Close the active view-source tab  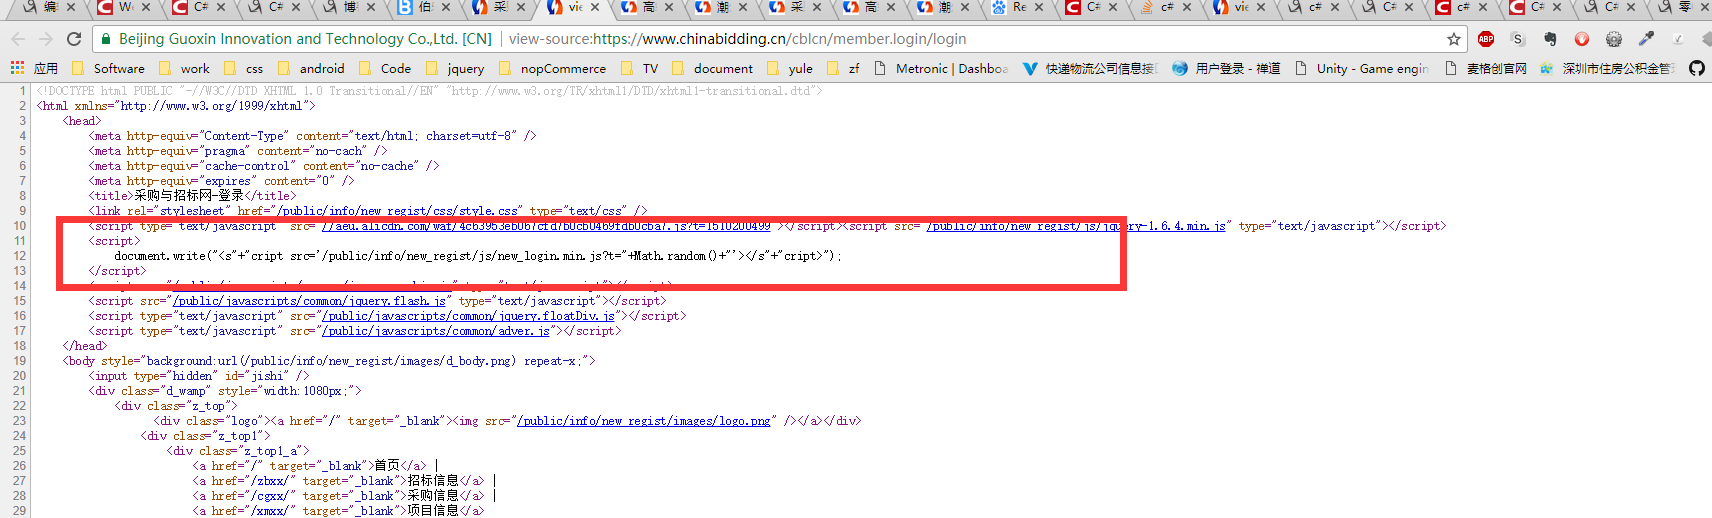click(x=596, y=7)
